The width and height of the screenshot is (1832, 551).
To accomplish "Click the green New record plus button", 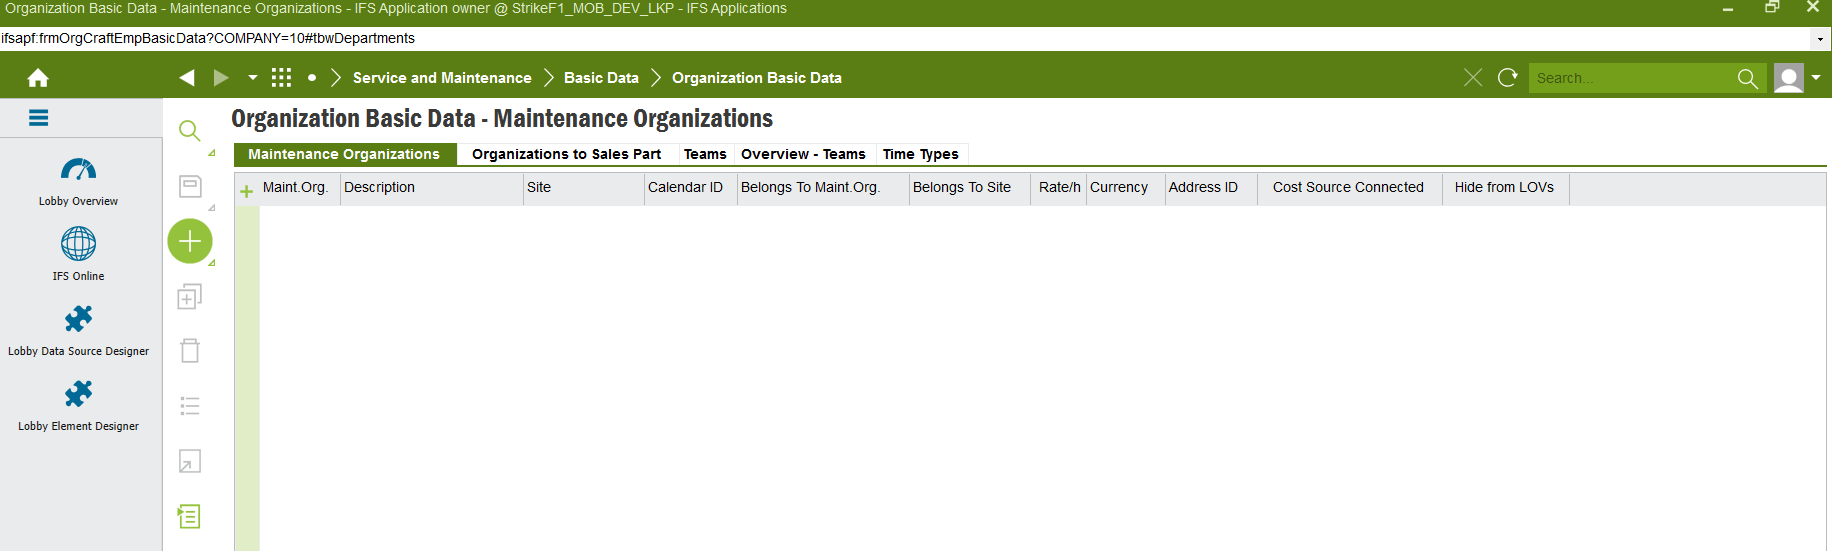I will click(190, 241).
